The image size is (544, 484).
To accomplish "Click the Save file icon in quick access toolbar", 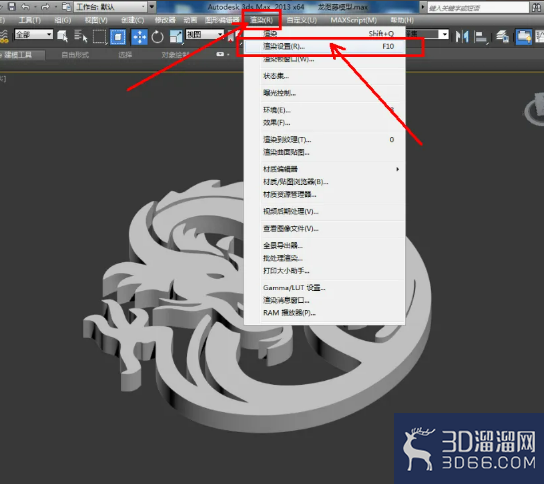I will [x=12, y=6].
